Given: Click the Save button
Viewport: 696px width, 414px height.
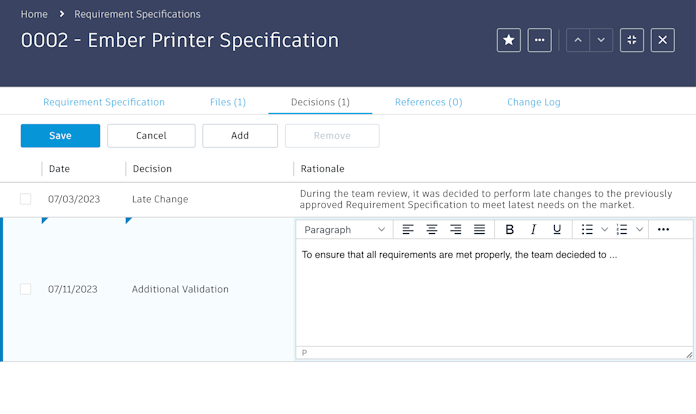Looking at the screenshot, I should (60, 136).
